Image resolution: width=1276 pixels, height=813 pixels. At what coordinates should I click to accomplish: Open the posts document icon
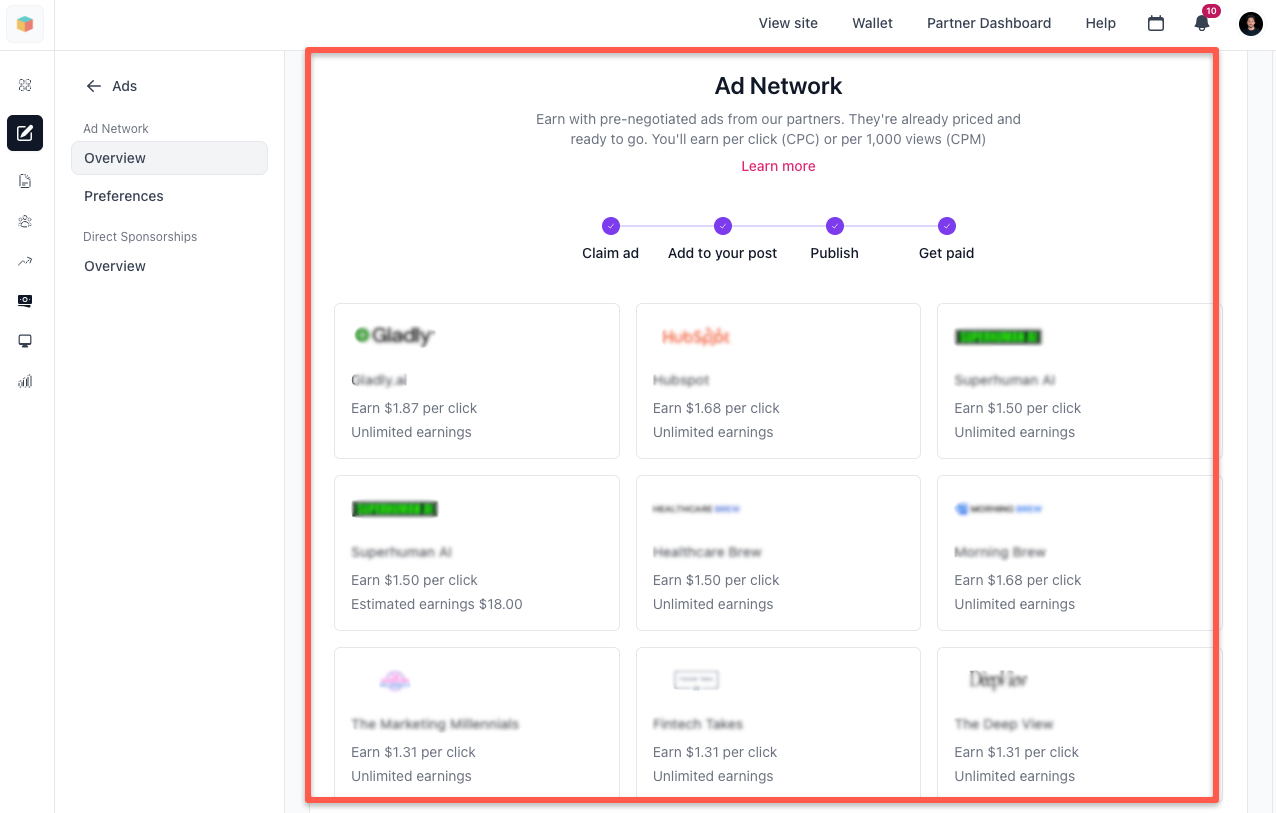coord(24,181)
